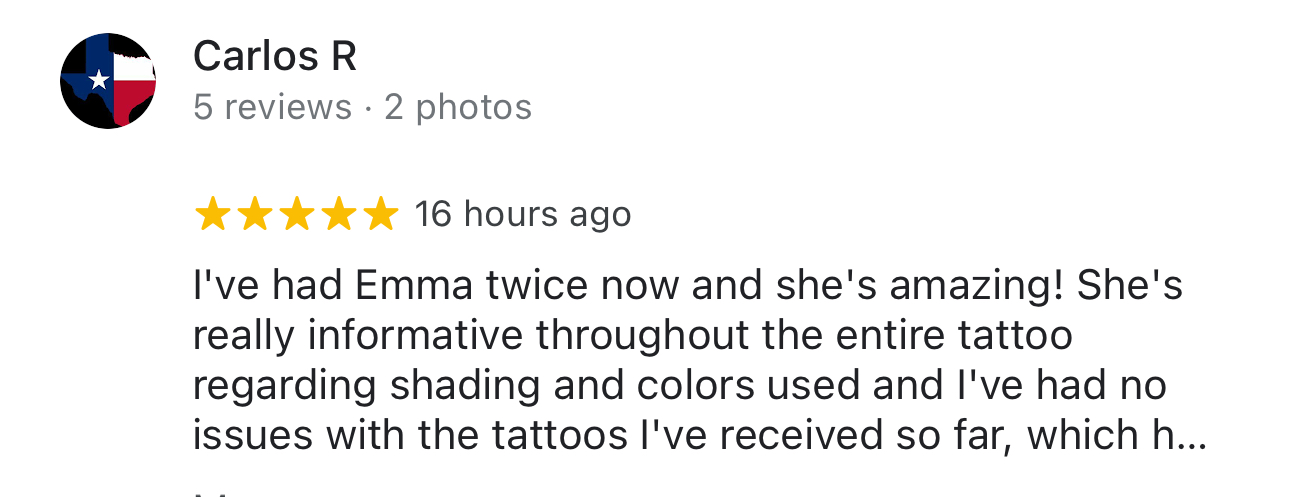View Carlos R's 5 reviews
The image size is (1290, 497).
point(272,107)
